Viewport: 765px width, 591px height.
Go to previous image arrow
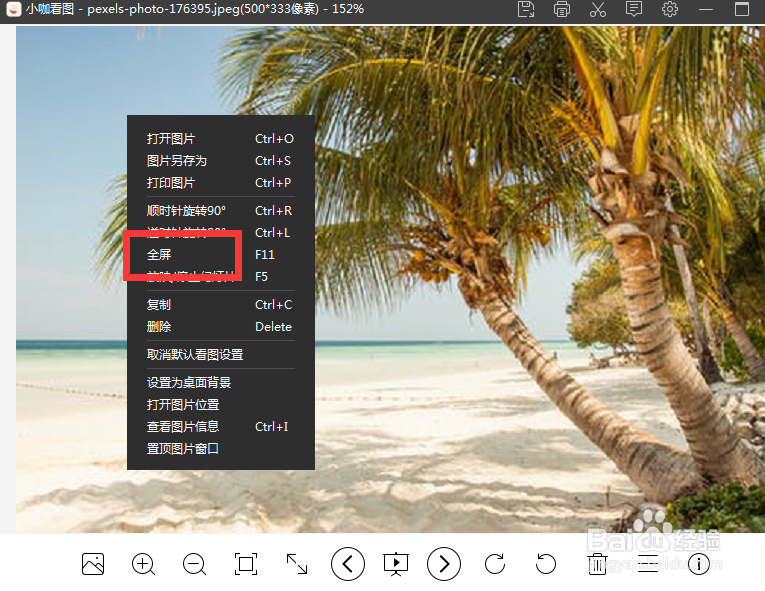tap(347, 564)
